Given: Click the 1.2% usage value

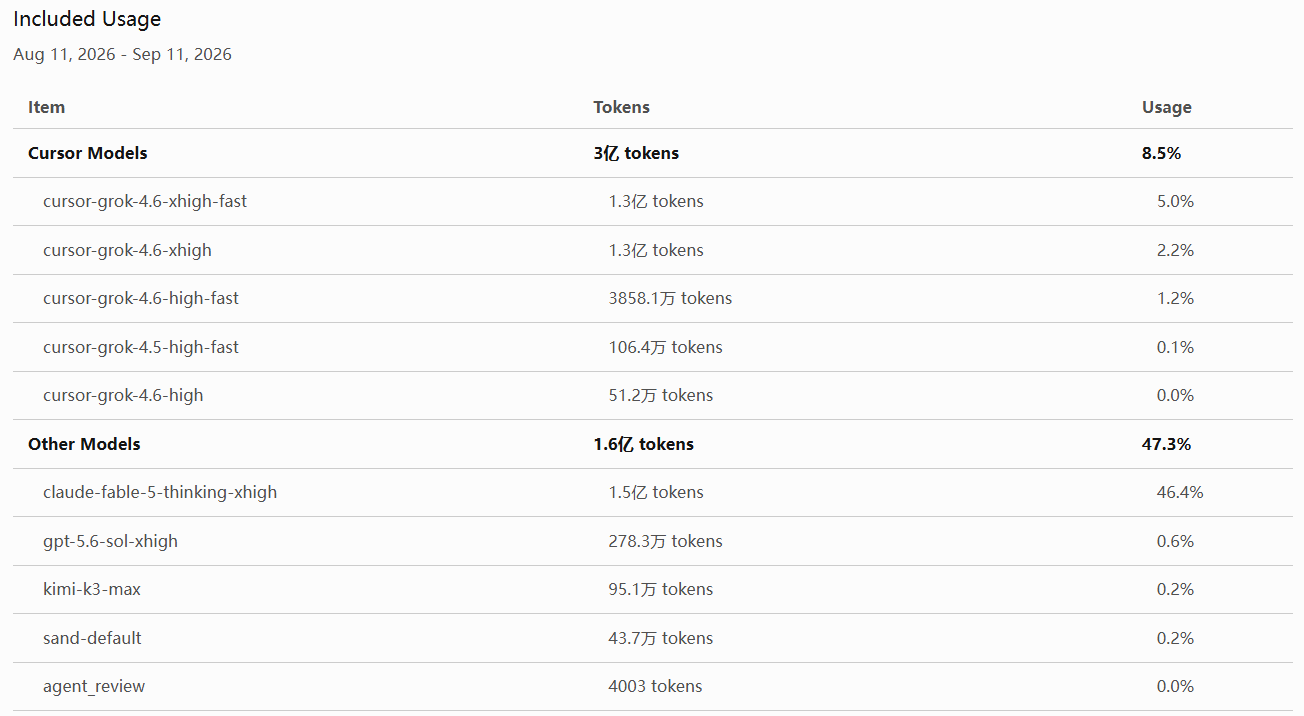Looking at the screenshot, I should pos(1175,298).
